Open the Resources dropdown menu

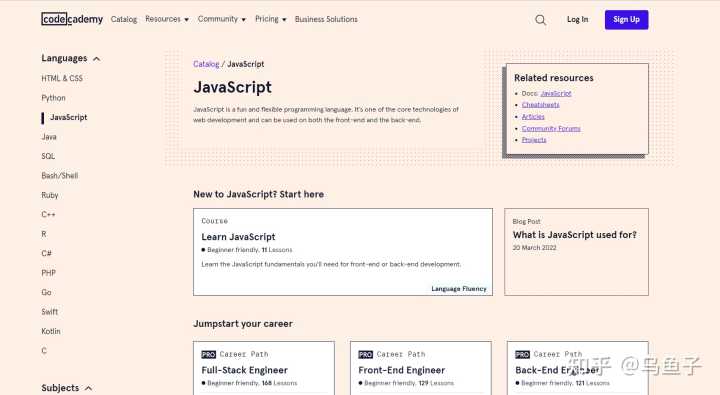[x=167, y=19]
